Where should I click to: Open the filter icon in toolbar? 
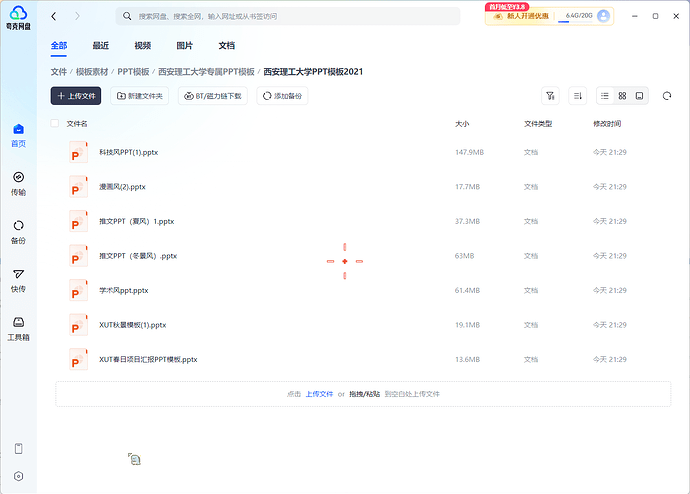coord(550,96)
